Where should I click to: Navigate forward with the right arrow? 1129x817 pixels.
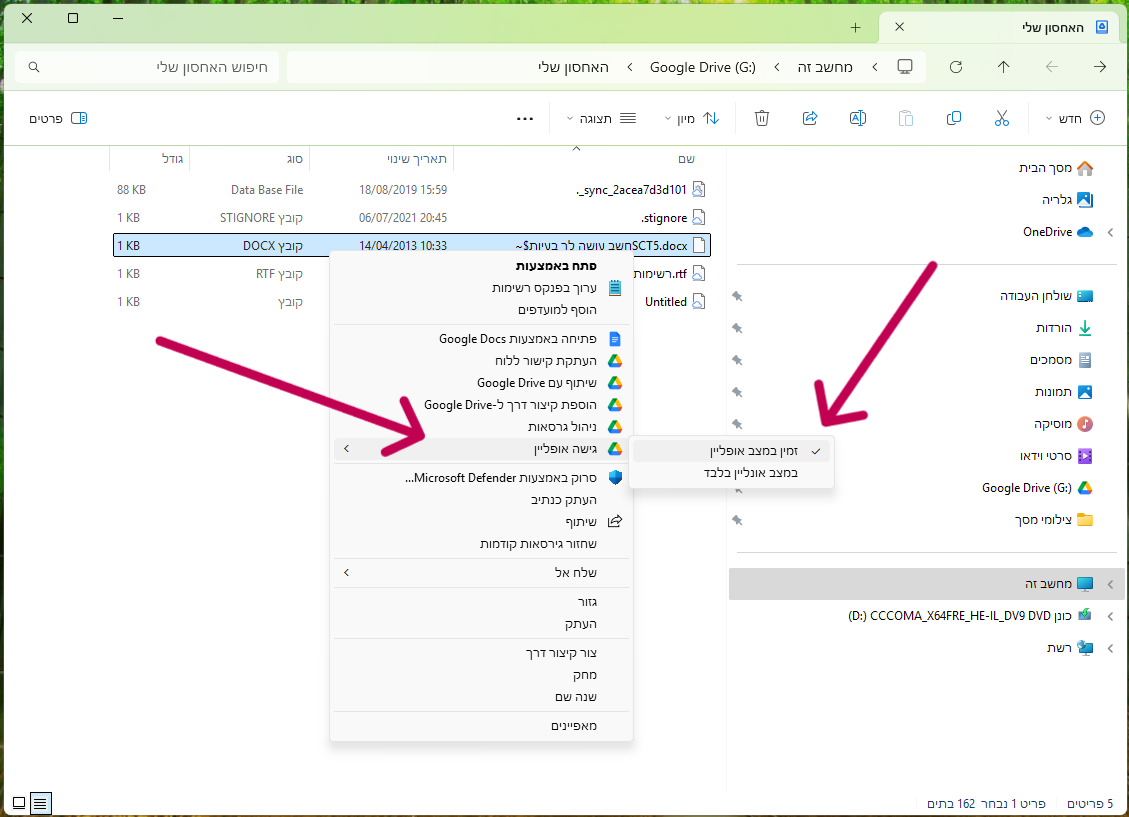coord(1099,67)
